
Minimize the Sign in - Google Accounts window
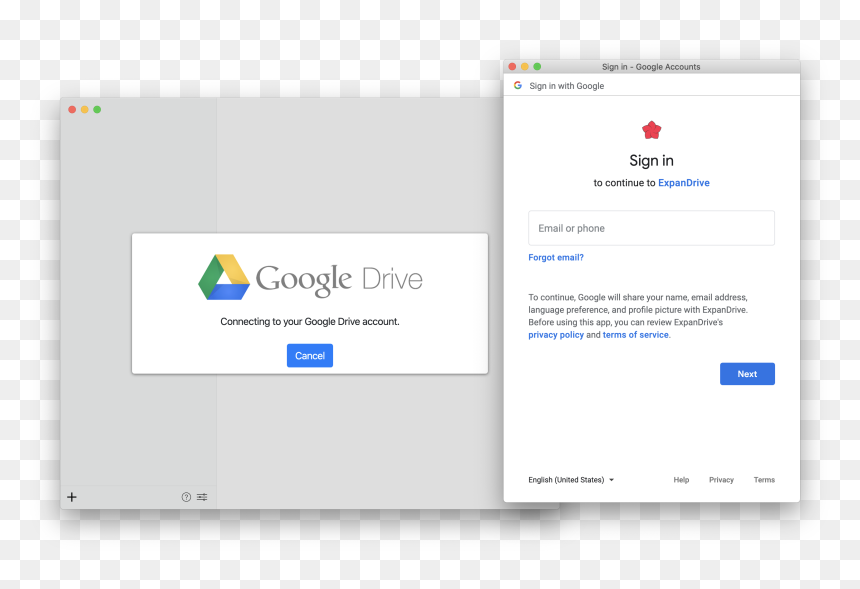point(525,66)
